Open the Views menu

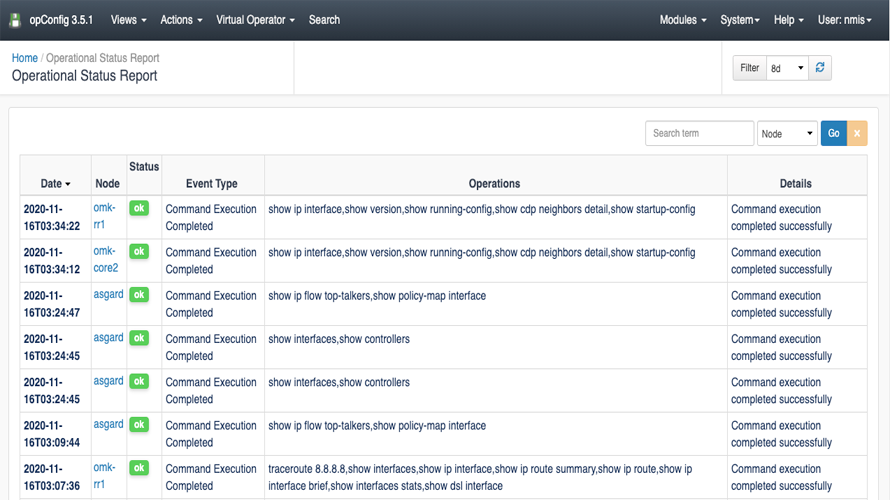coord(128,20)
